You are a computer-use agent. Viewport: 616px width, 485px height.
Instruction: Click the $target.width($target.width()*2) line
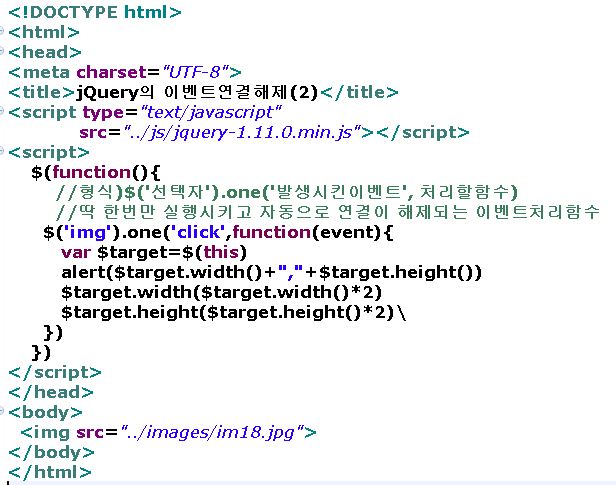tap(222, 293)
